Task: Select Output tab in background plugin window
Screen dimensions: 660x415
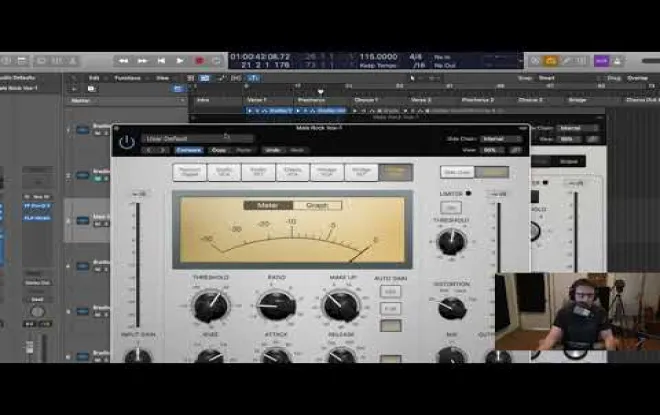Action: tap(568, 161)
